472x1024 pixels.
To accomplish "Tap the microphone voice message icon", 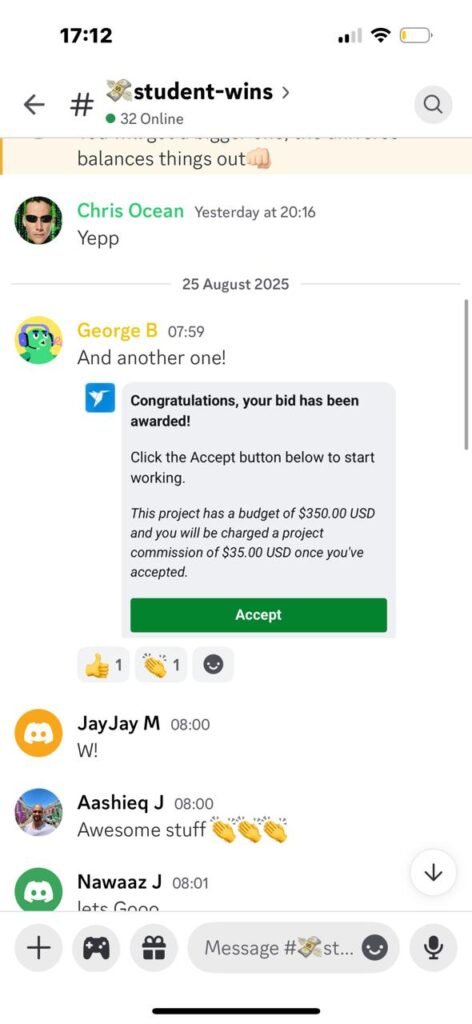I will pyautogui.click(x=433, y=948).
